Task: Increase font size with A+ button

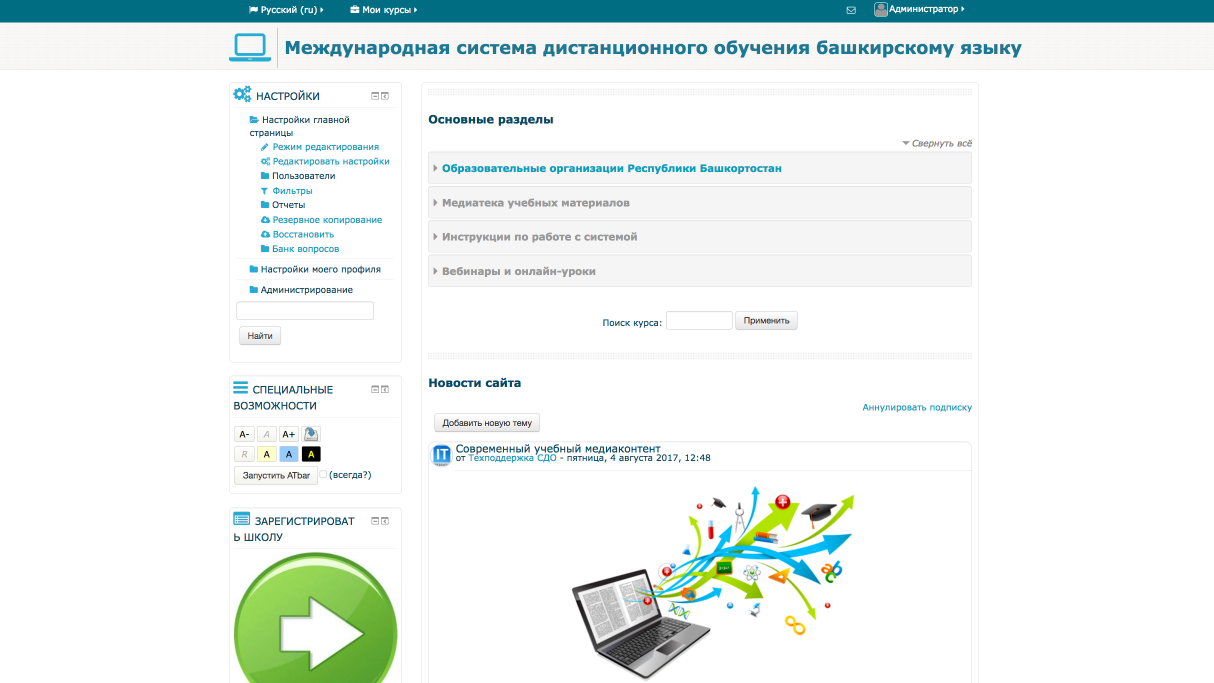Action: 288,434
